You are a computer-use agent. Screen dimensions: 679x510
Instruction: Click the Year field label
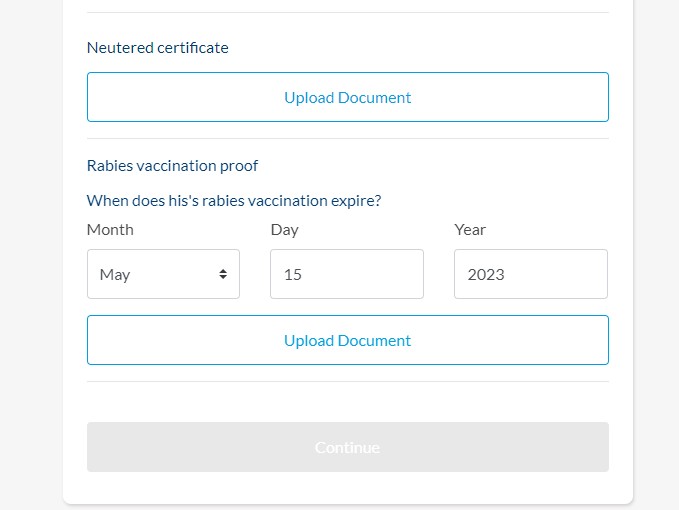470,229
